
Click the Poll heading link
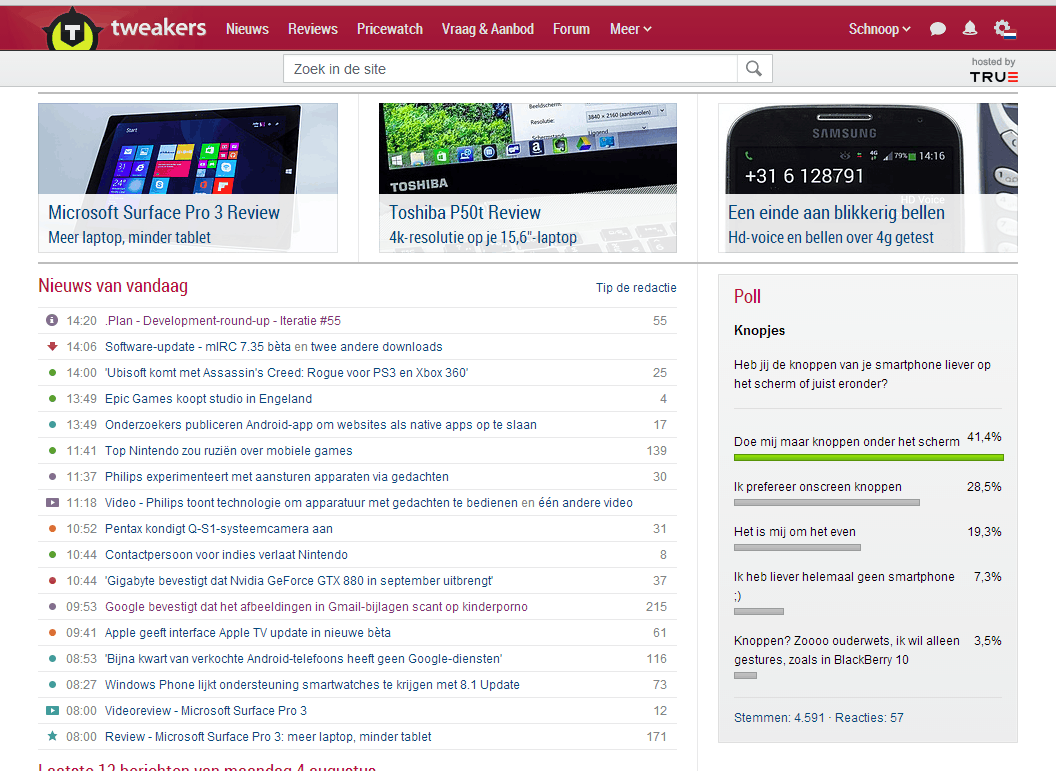click(747, 296)
